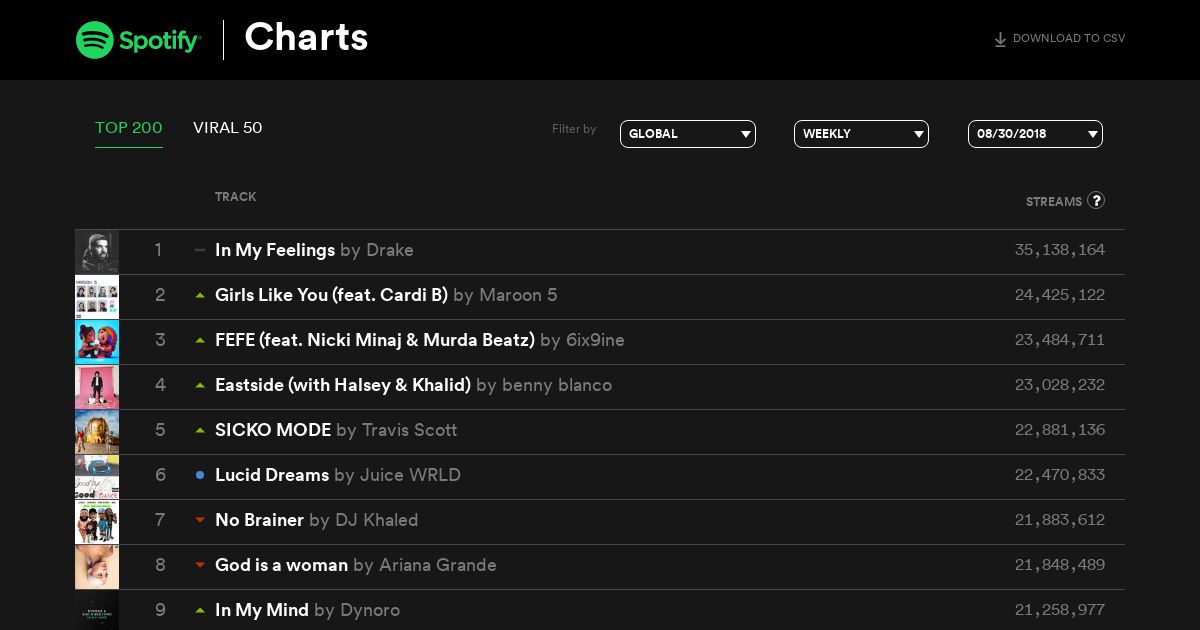Click the green up arrow for Girls Like You
Image resolution: width=1200 pixels, height=630 pixels.
point(200,295)
